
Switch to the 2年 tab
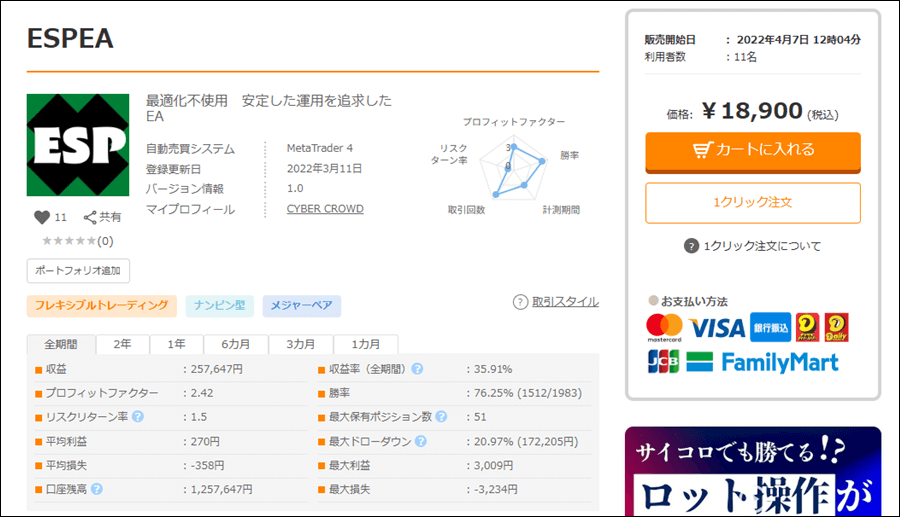[122, 344]
